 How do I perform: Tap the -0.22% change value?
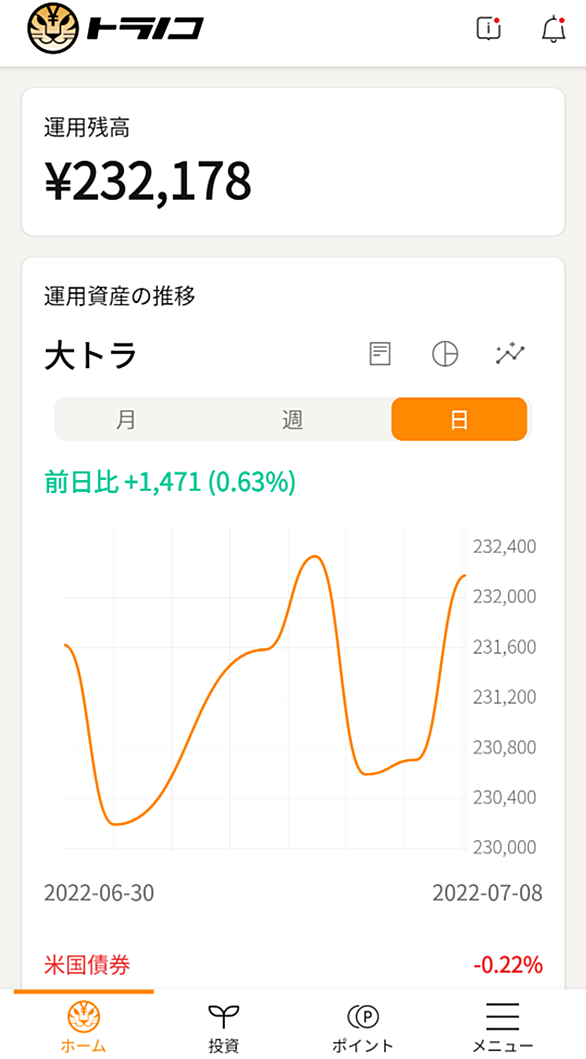pos(508,965)
